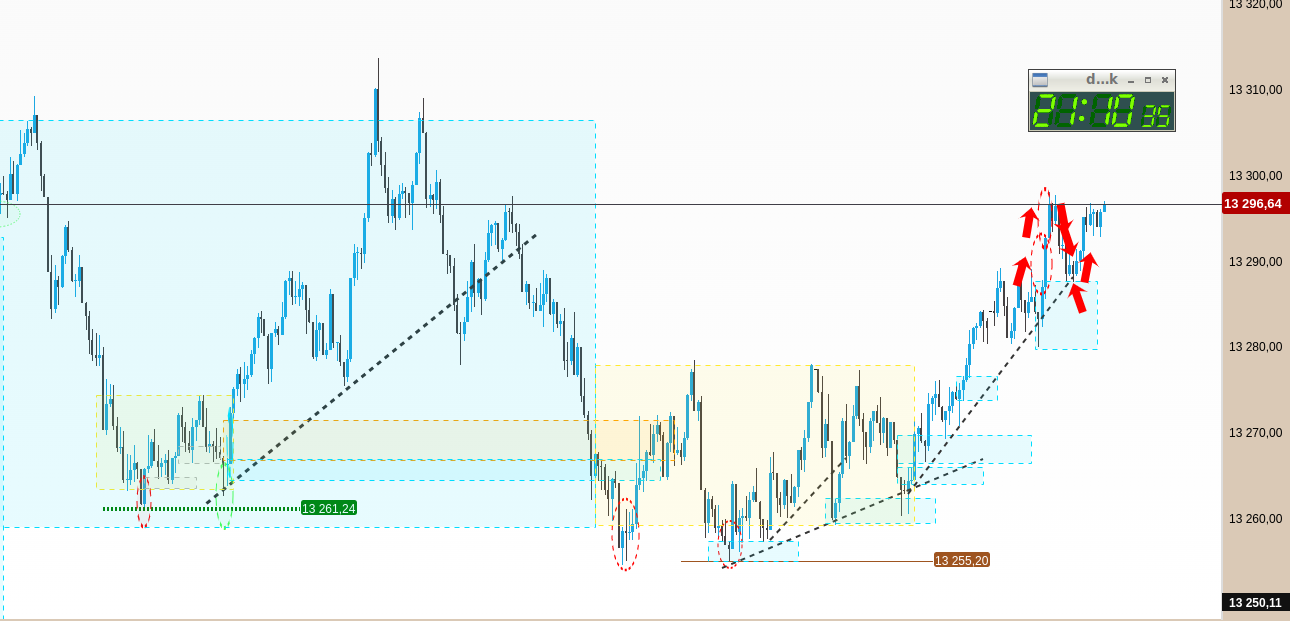Close the small digital clock window
Screen dimensions: 1290x621
(1165, 80)
